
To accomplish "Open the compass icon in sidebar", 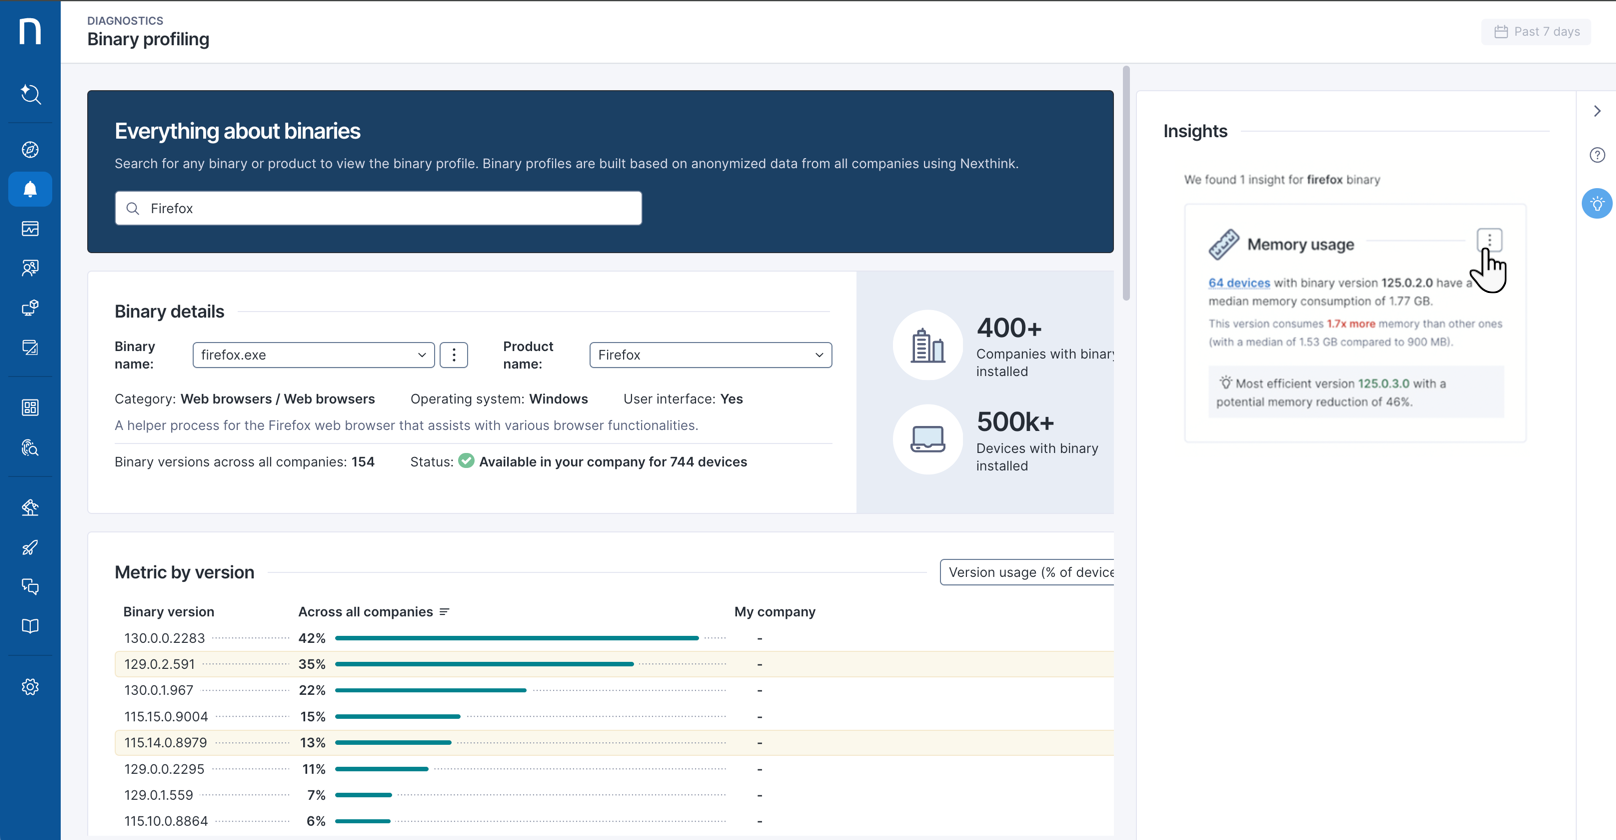I will coord(30,150).
